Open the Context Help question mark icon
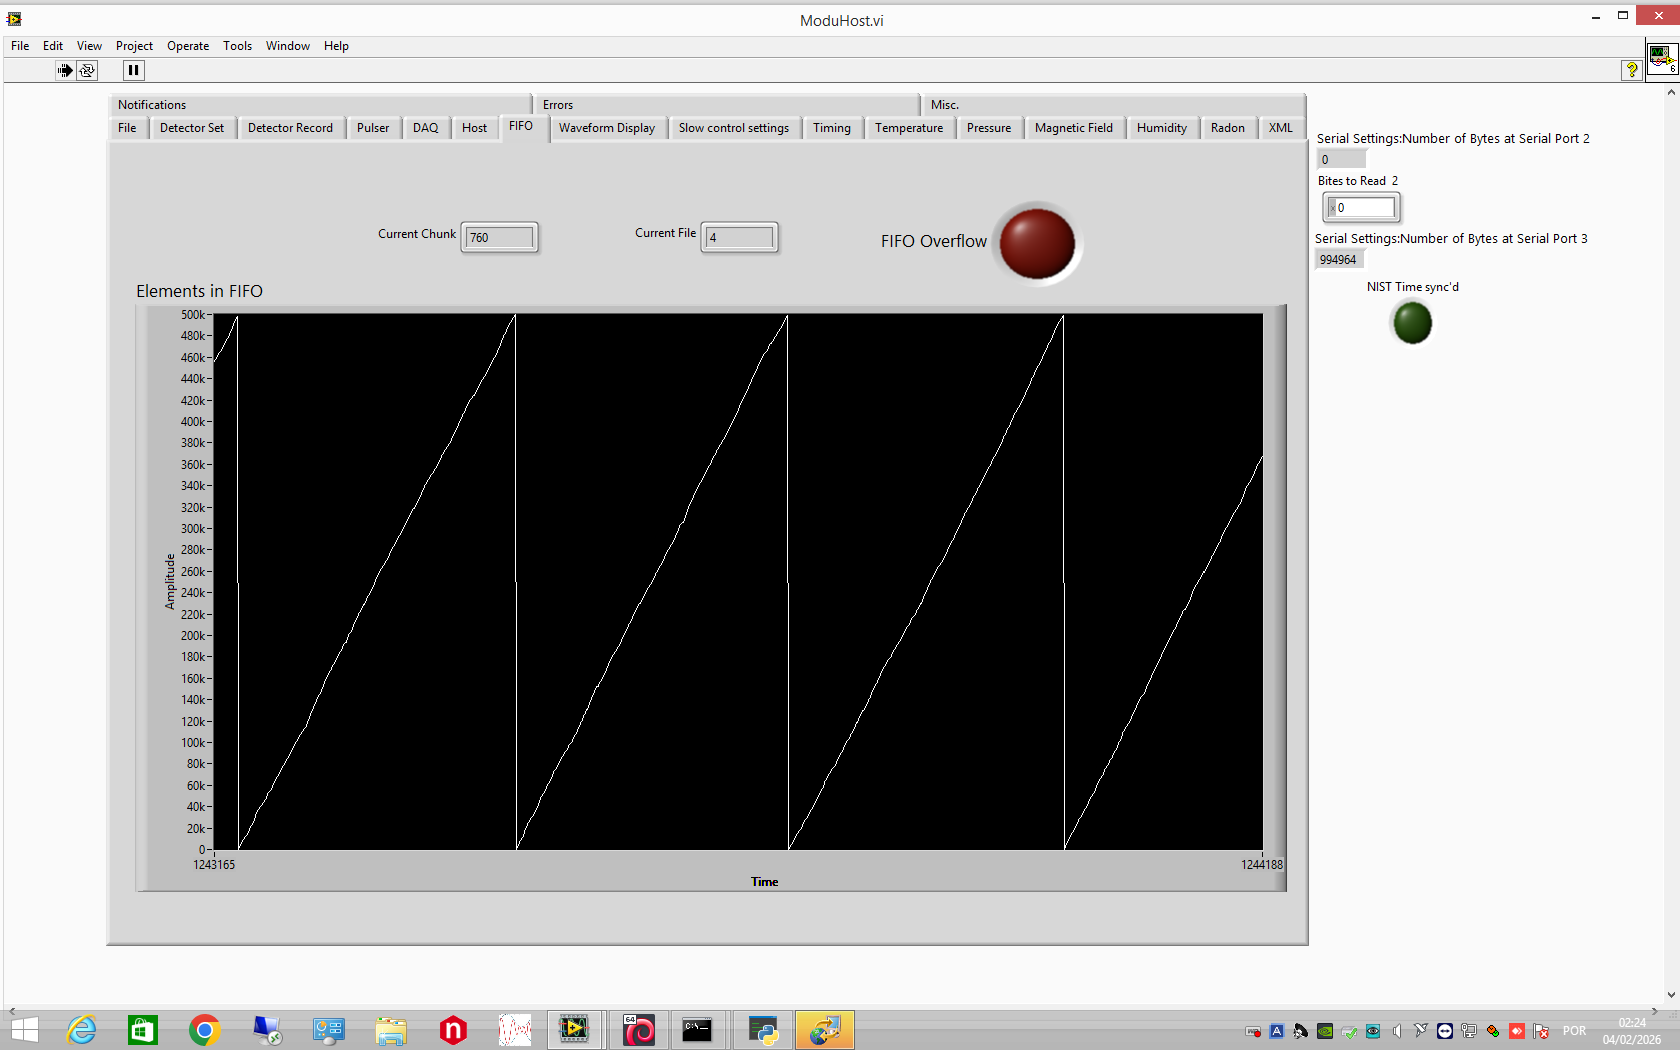1680x1050 pixels. click(x=1631, y=70)
